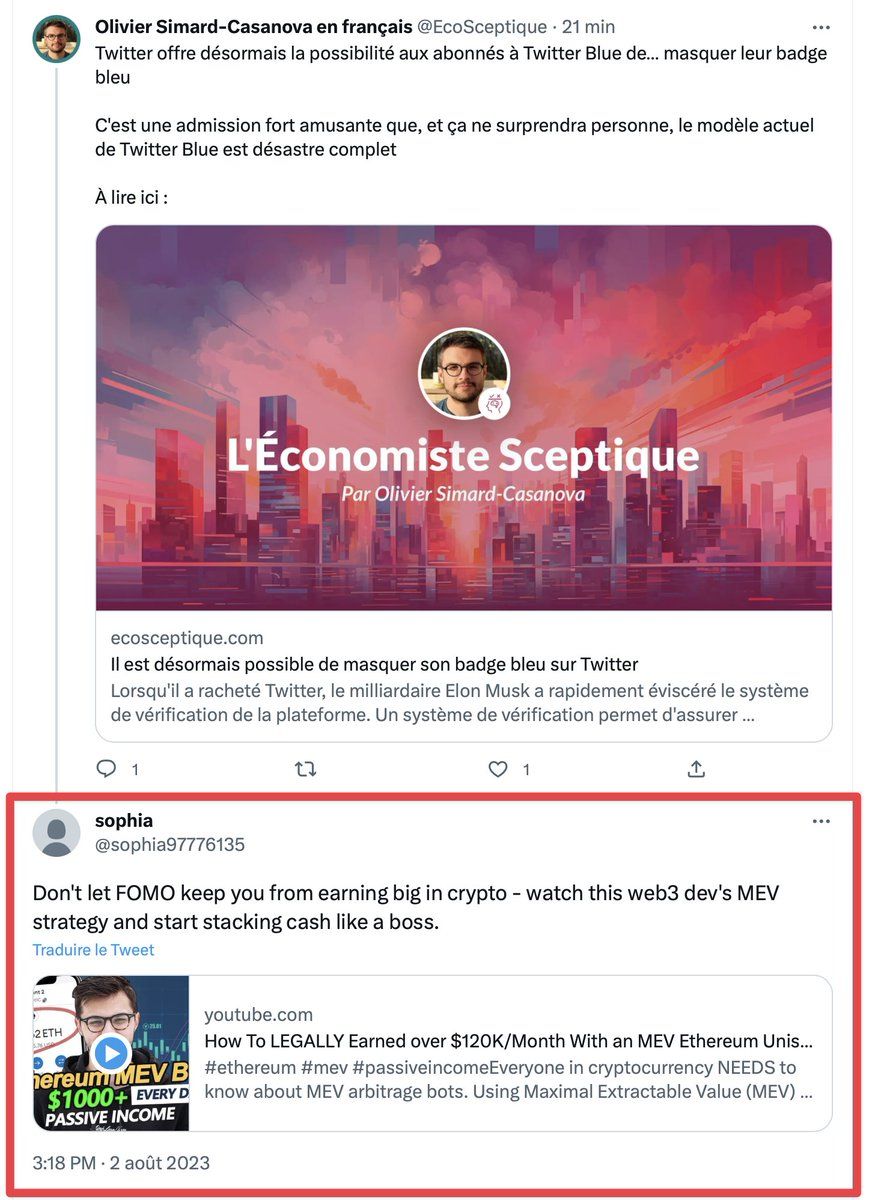The image size is (875, 1200).
Task: Click the tweet timestamp 3:18 PM 2 août 2023
Action: click(x=121, y=1163)
